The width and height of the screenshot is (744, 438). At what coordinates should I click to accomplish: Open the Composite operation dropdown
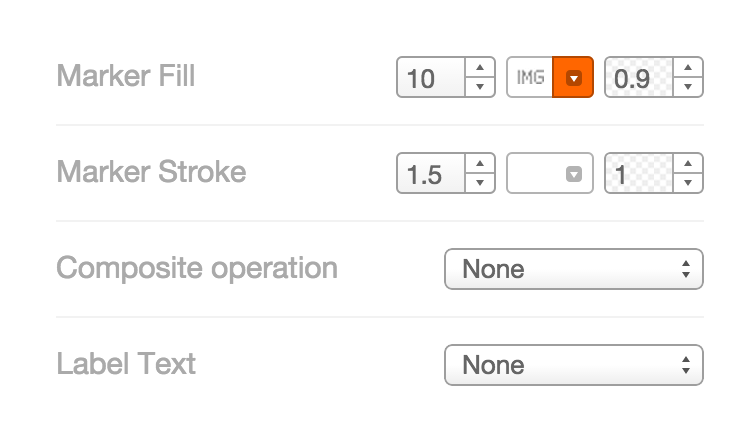click(x=574, y=269)
